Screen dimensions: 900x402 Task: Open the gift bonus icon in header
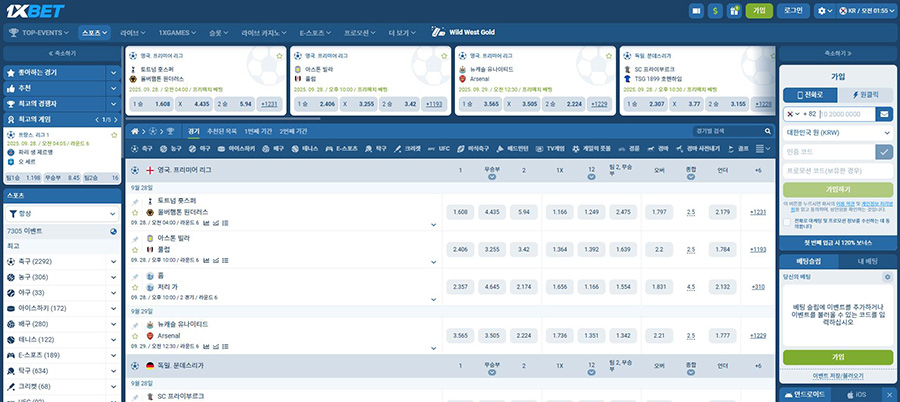[734, 11]
